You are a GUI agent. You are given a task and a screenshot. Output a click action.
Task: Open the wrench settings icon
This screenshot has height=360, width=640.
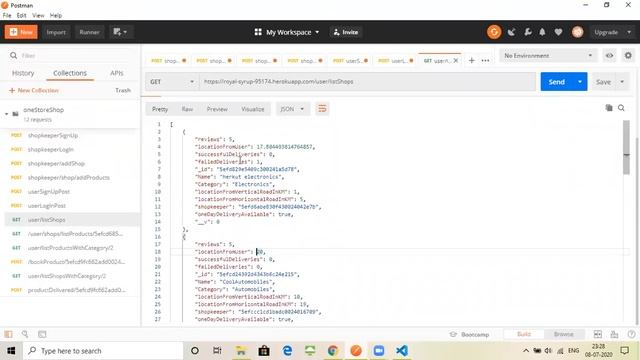click(527, 32)
